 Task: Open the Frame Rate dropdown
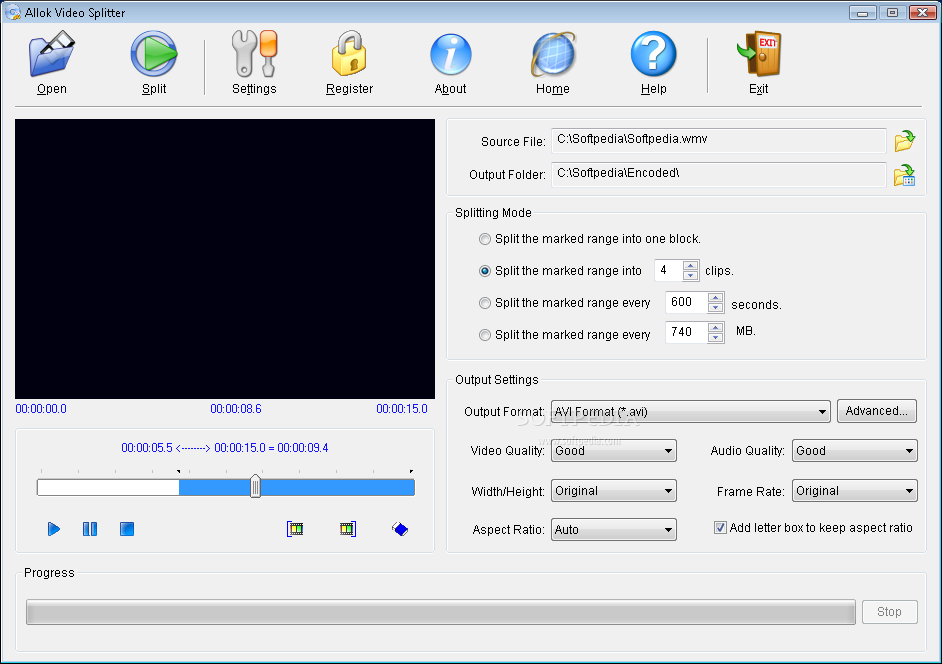point(855,491)
